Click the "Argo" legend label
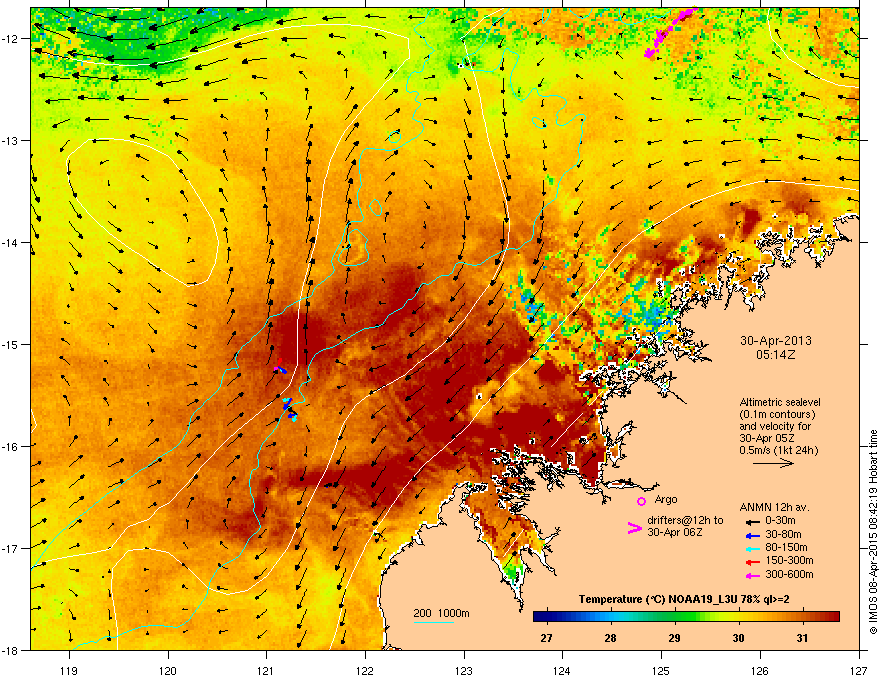Screen dimensions: 880x680 [666, 499]
